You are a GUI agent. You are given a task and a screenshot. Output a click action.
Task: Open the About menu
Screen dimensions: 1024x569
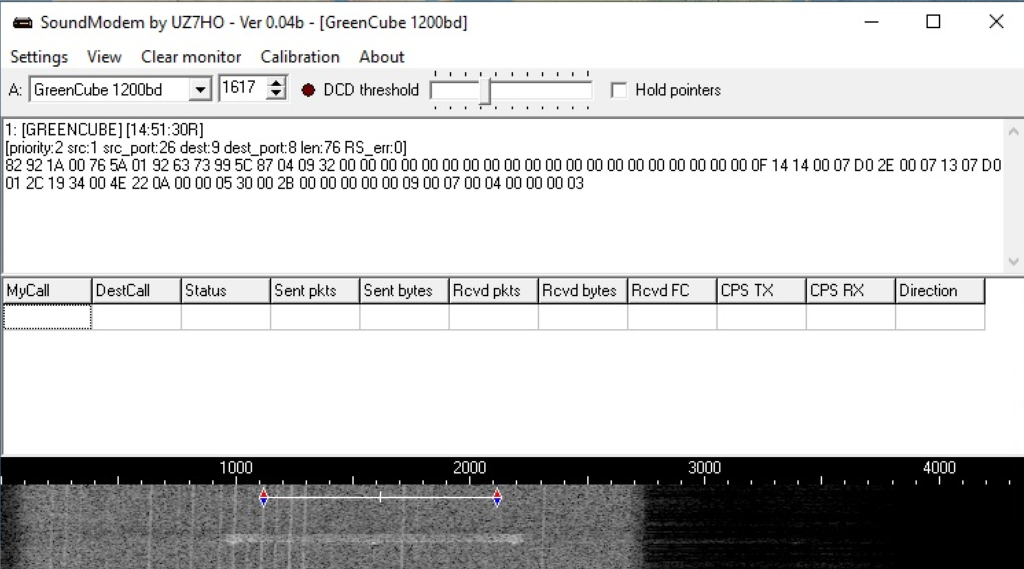pos(382,57)
